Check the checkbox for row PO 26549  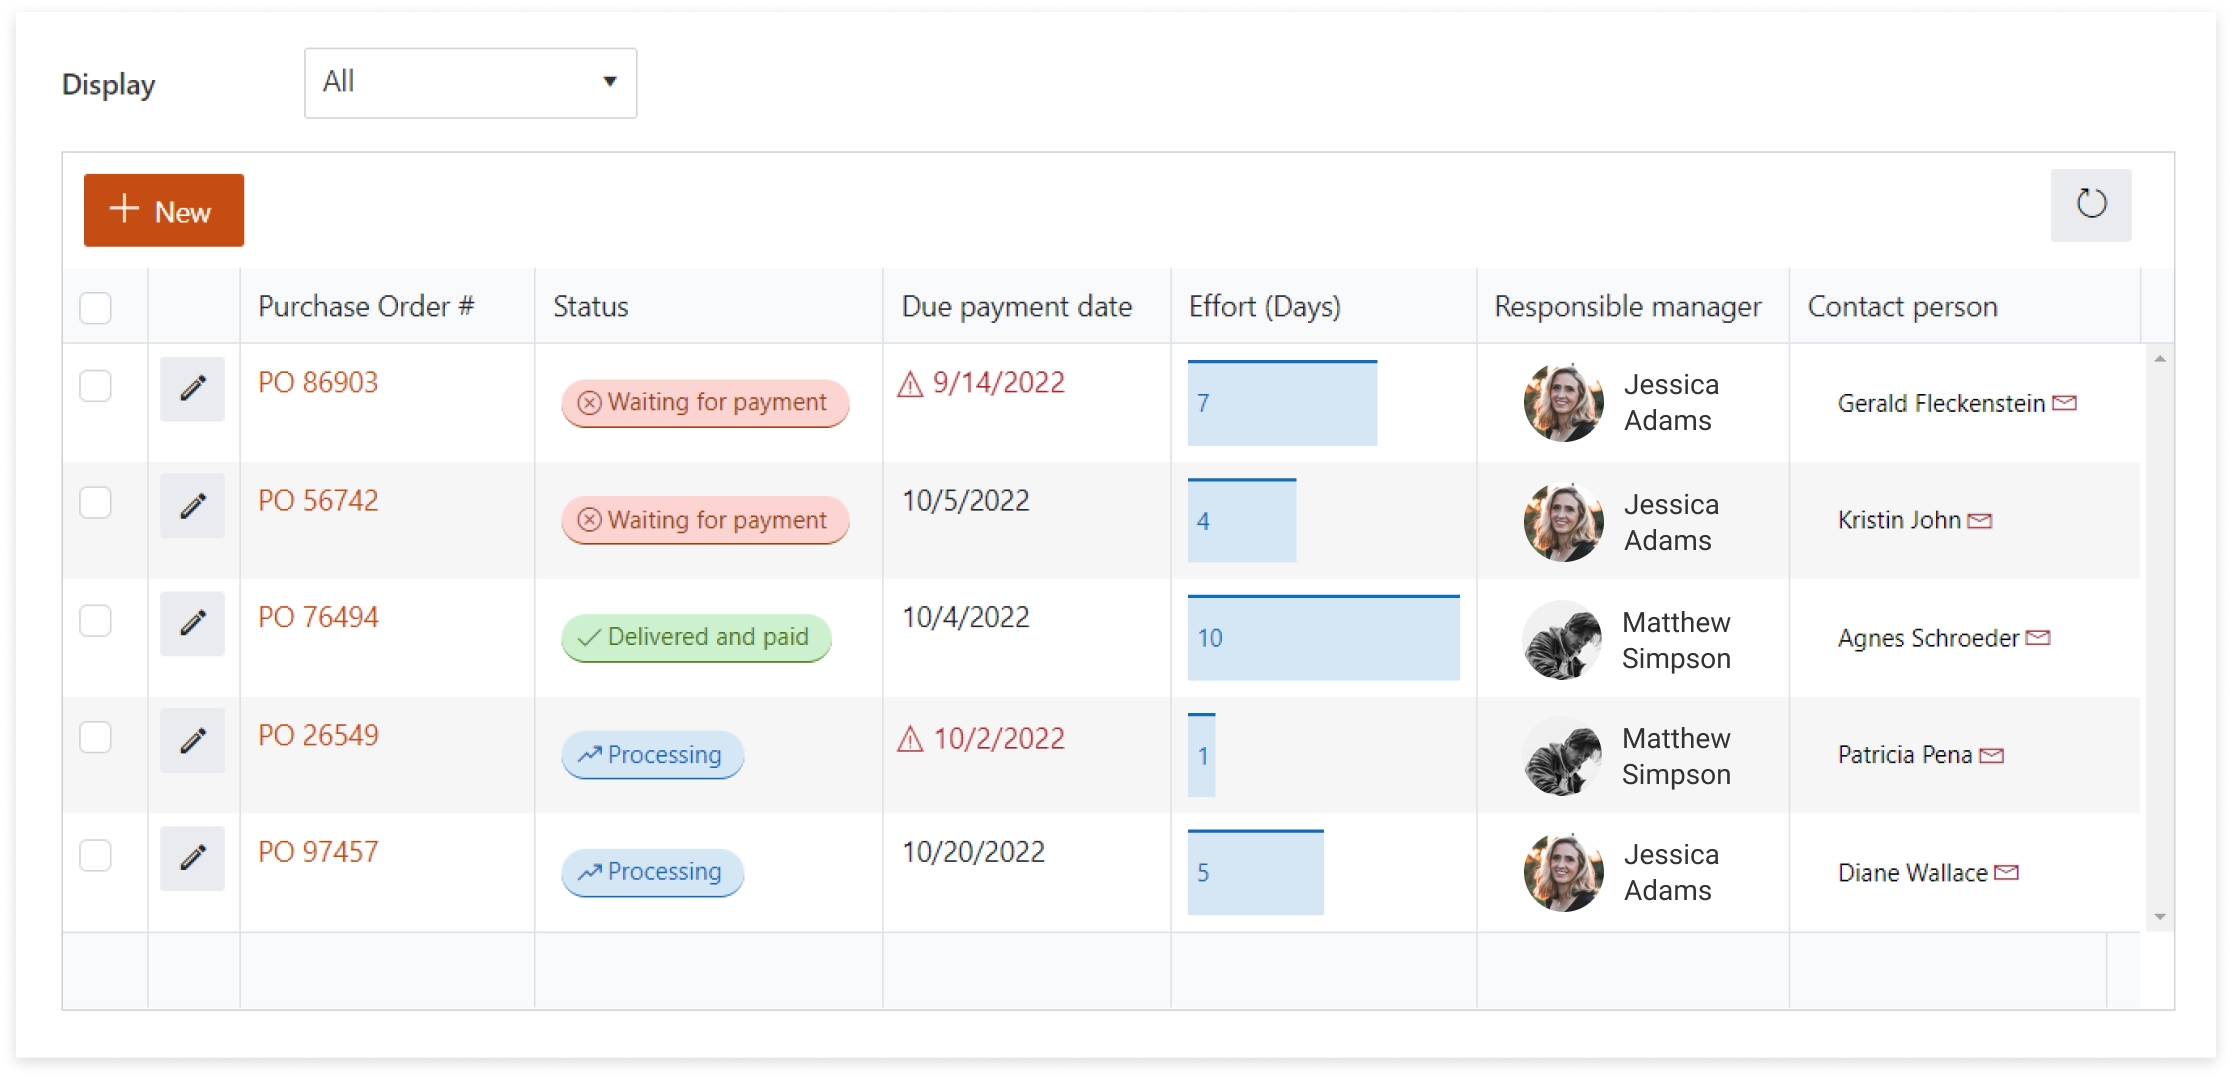coord(95,738)
